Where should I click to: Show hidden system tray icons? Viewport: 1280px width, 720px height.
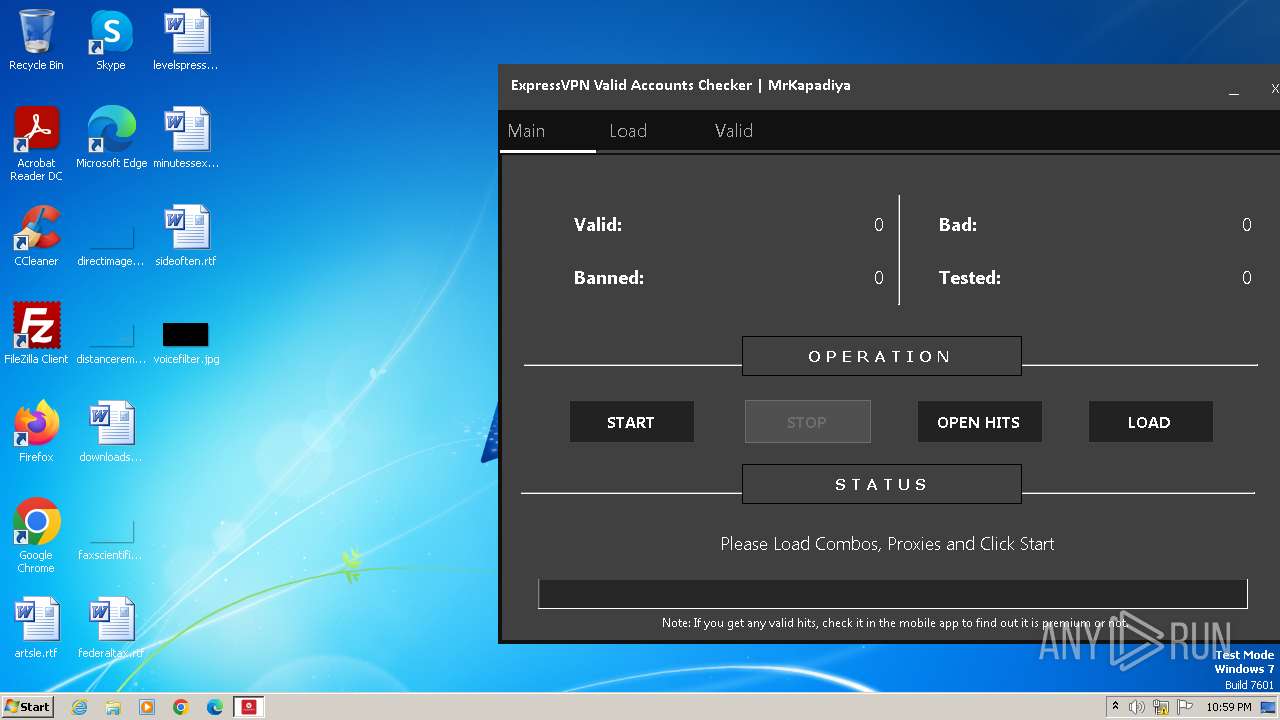[x=1115, y=707]
